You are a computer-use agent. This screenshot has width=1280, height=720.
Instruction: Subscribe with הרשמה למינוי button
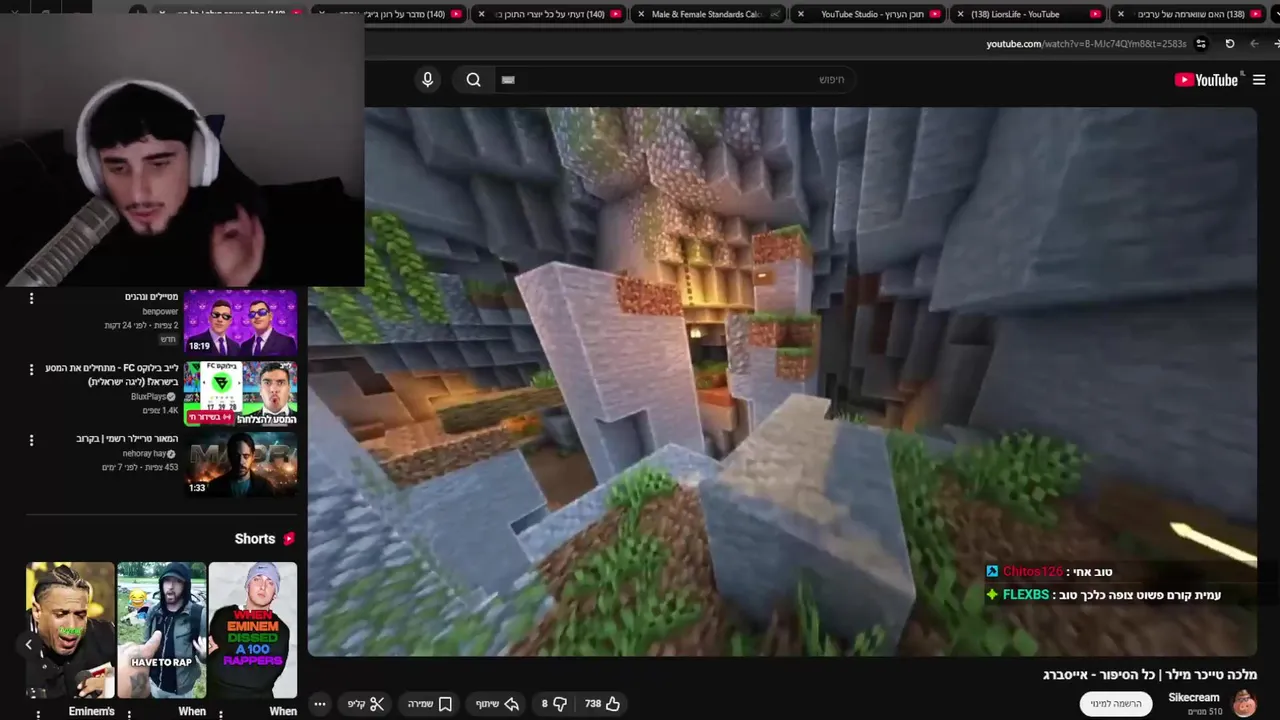point(1116,704)
